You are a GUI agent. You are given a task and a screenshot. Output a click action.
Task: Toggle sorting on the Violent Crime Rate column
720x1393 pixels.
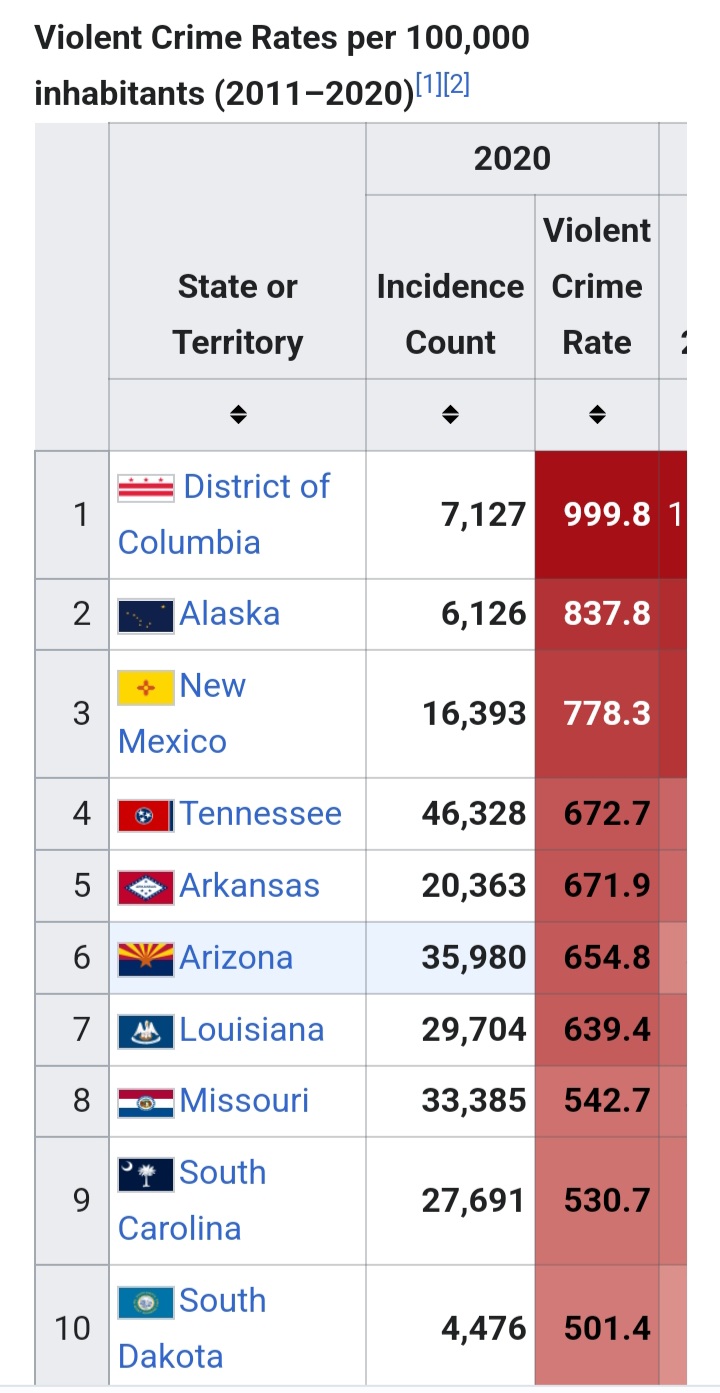(596, 413)
